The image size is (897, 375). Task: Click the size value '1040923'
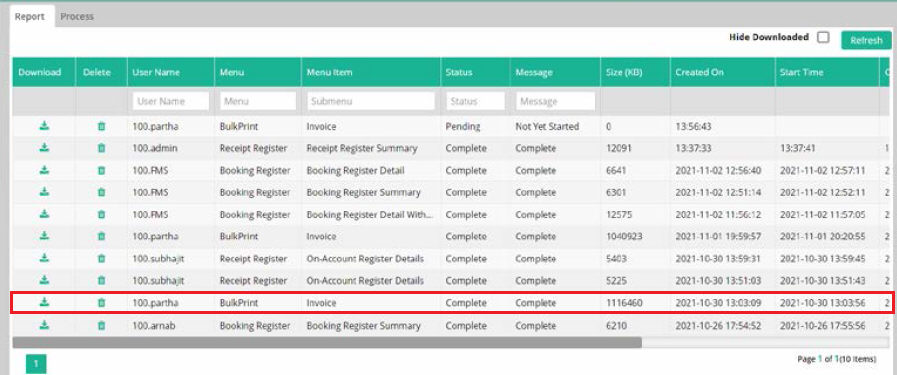624,237
